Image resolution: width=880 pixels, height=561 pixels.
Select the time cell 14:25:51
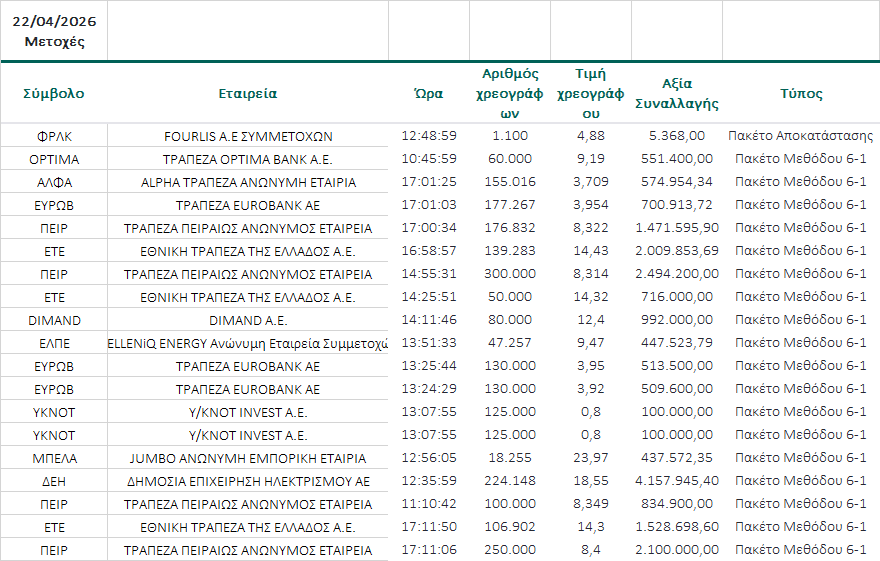[x=429, y=297]
